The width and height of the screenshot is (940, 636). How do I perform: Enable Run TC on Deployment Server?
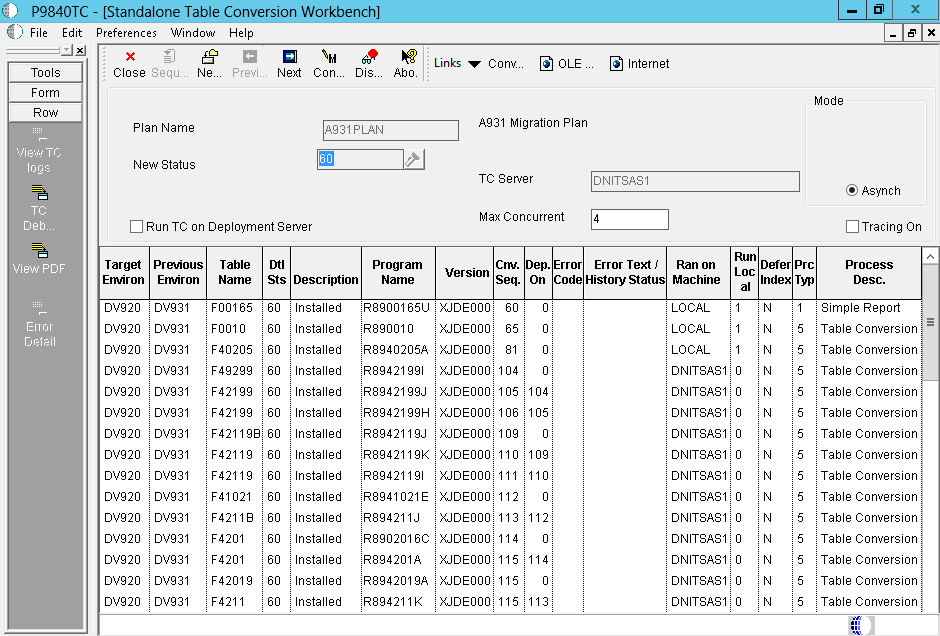click(137, 227)
